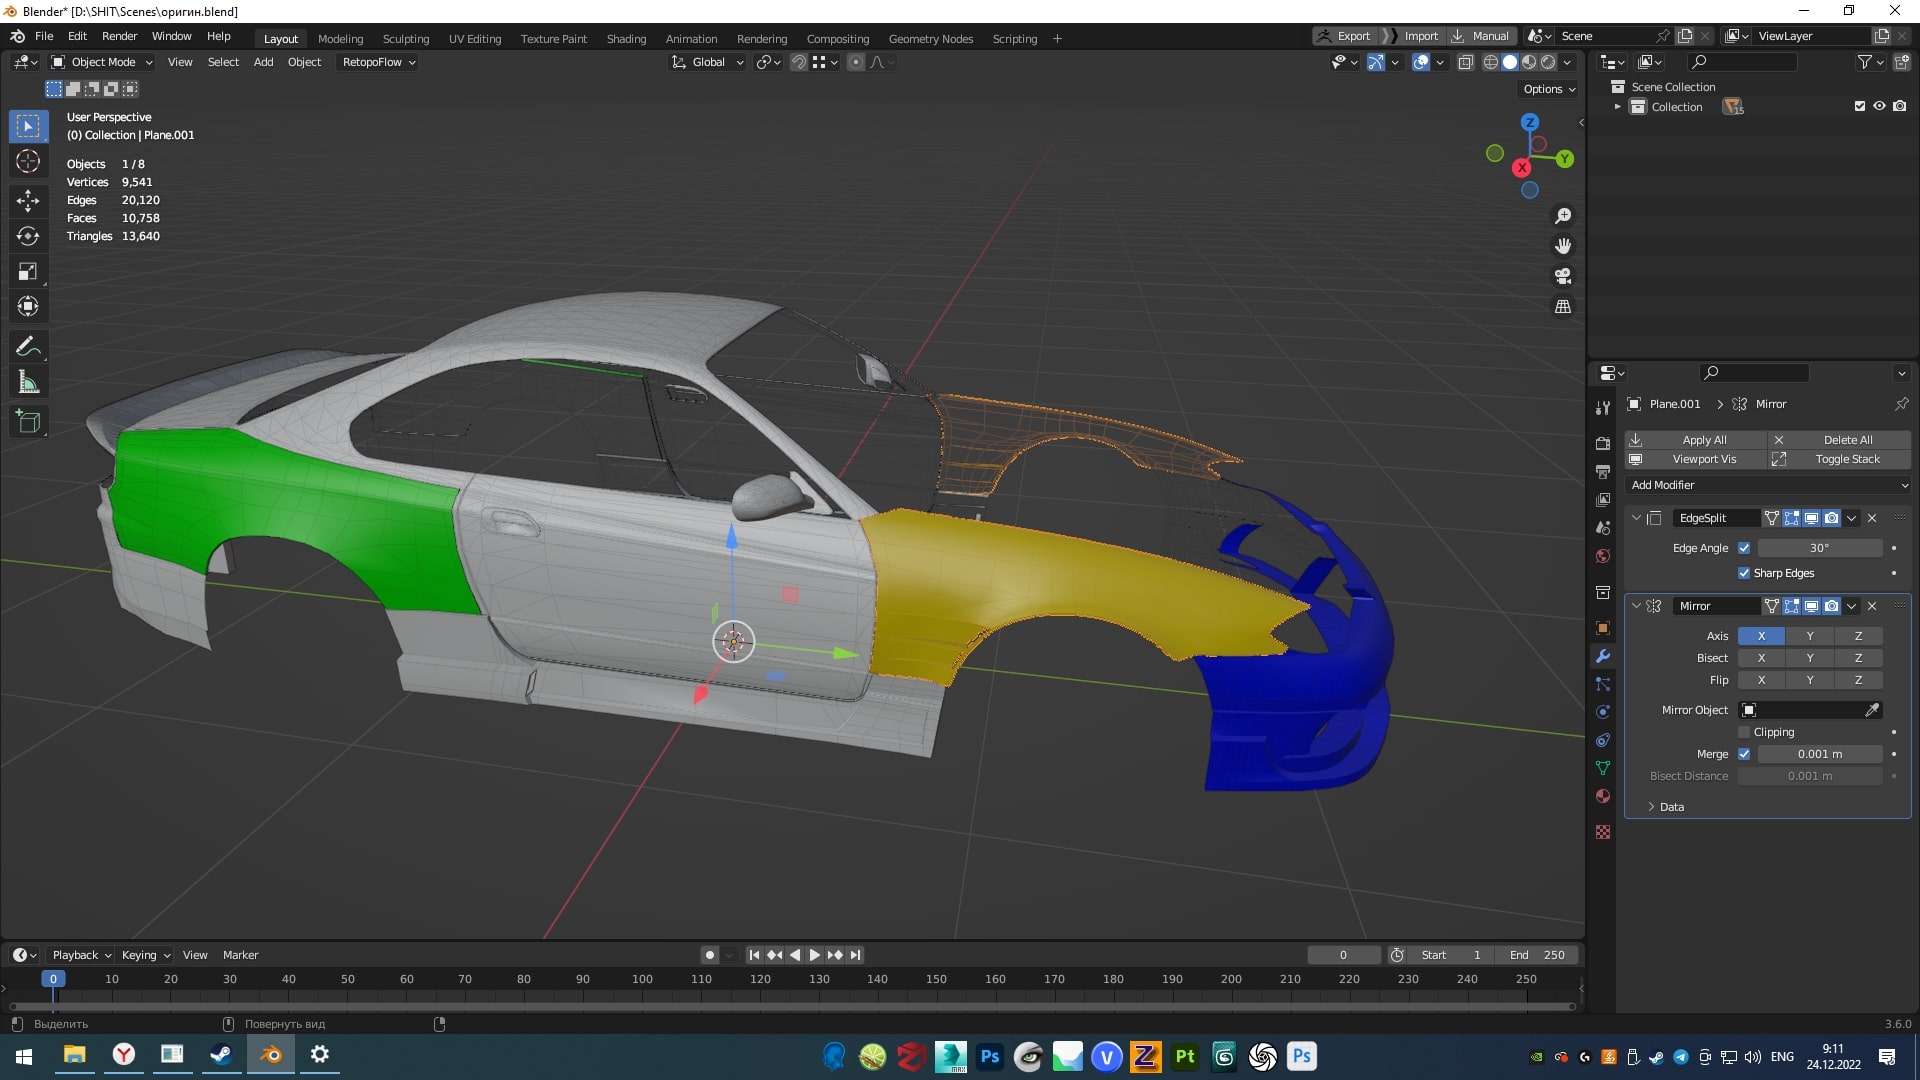Image resolution: width=1920 pixels, height=1080 pixels.
Task: Select the Rotate tool
Action: 28,236
